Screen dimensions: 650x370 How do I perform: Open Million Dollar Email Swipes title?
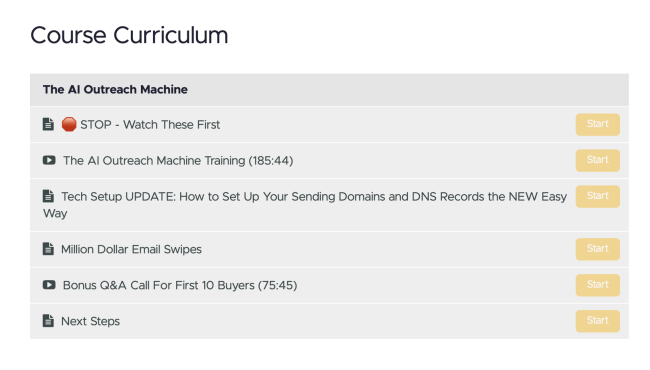131,249
